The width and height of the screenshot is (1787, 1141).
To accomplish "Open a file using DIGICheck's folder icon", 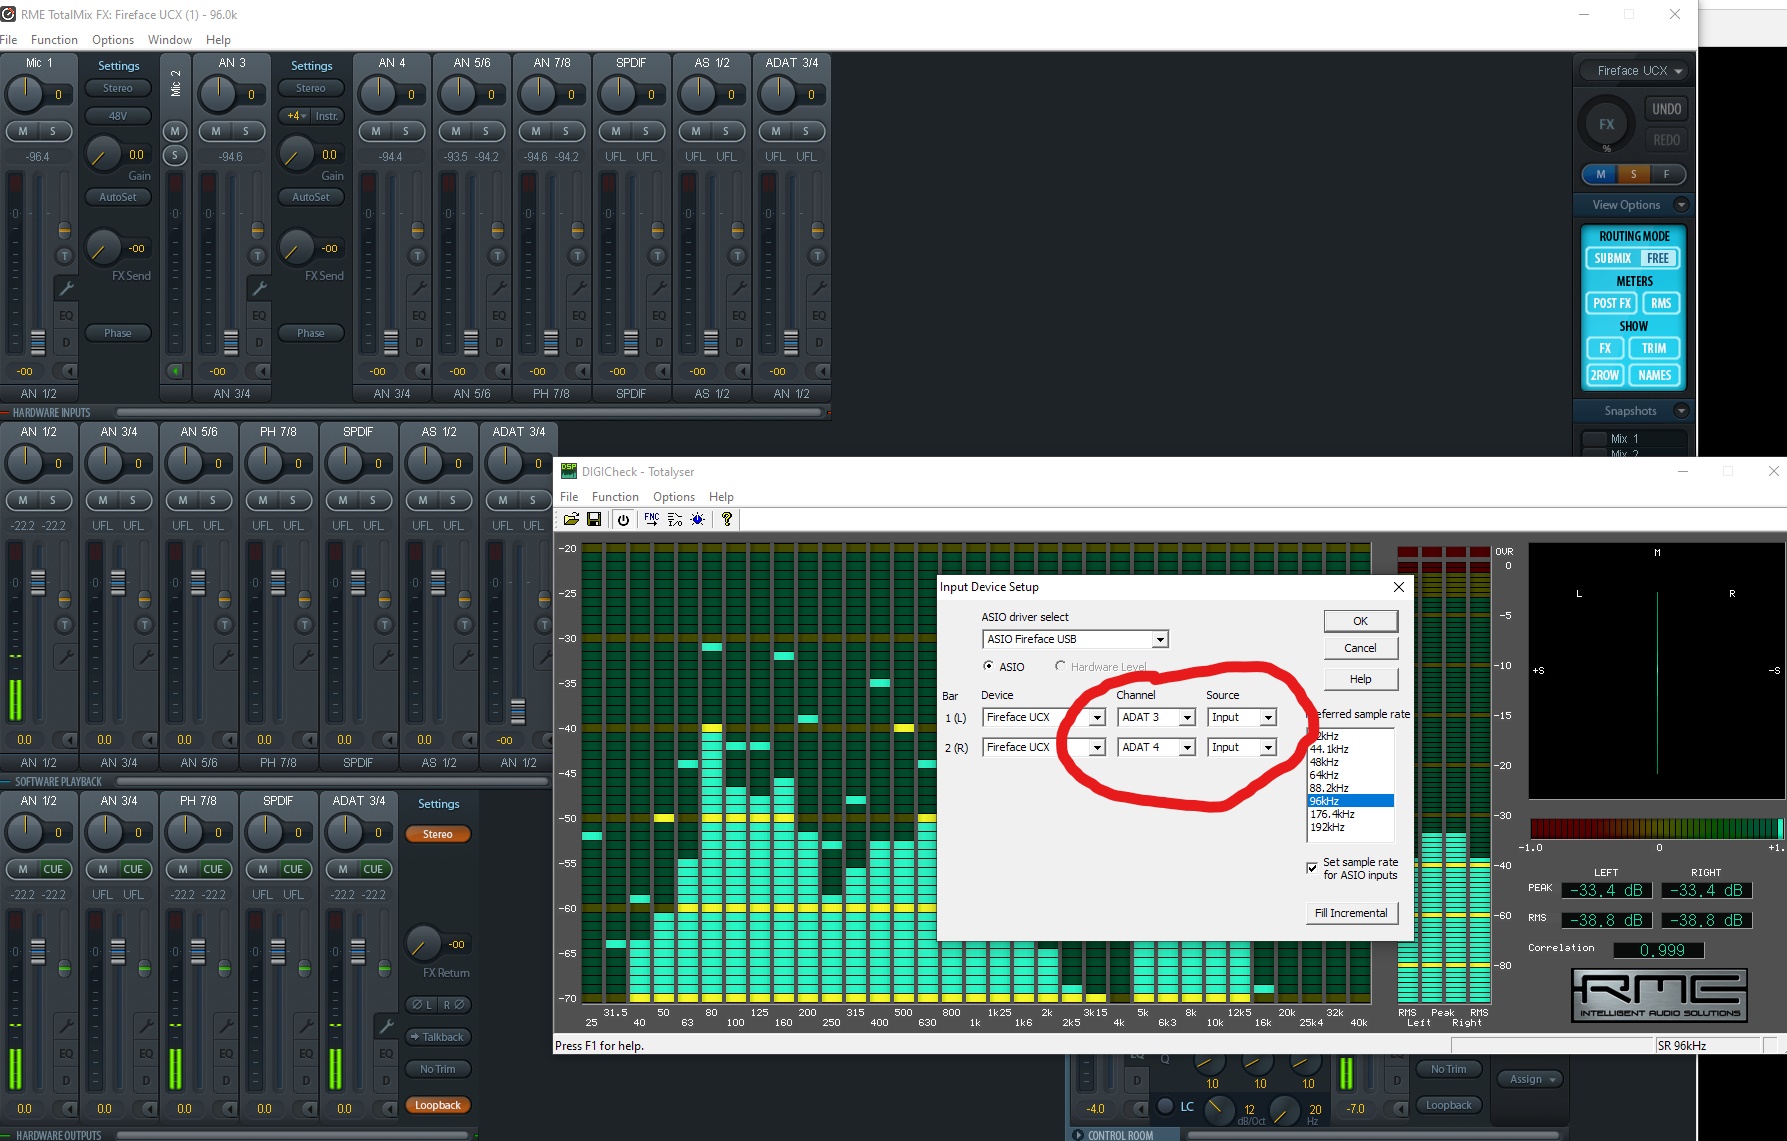I will 571,519.
